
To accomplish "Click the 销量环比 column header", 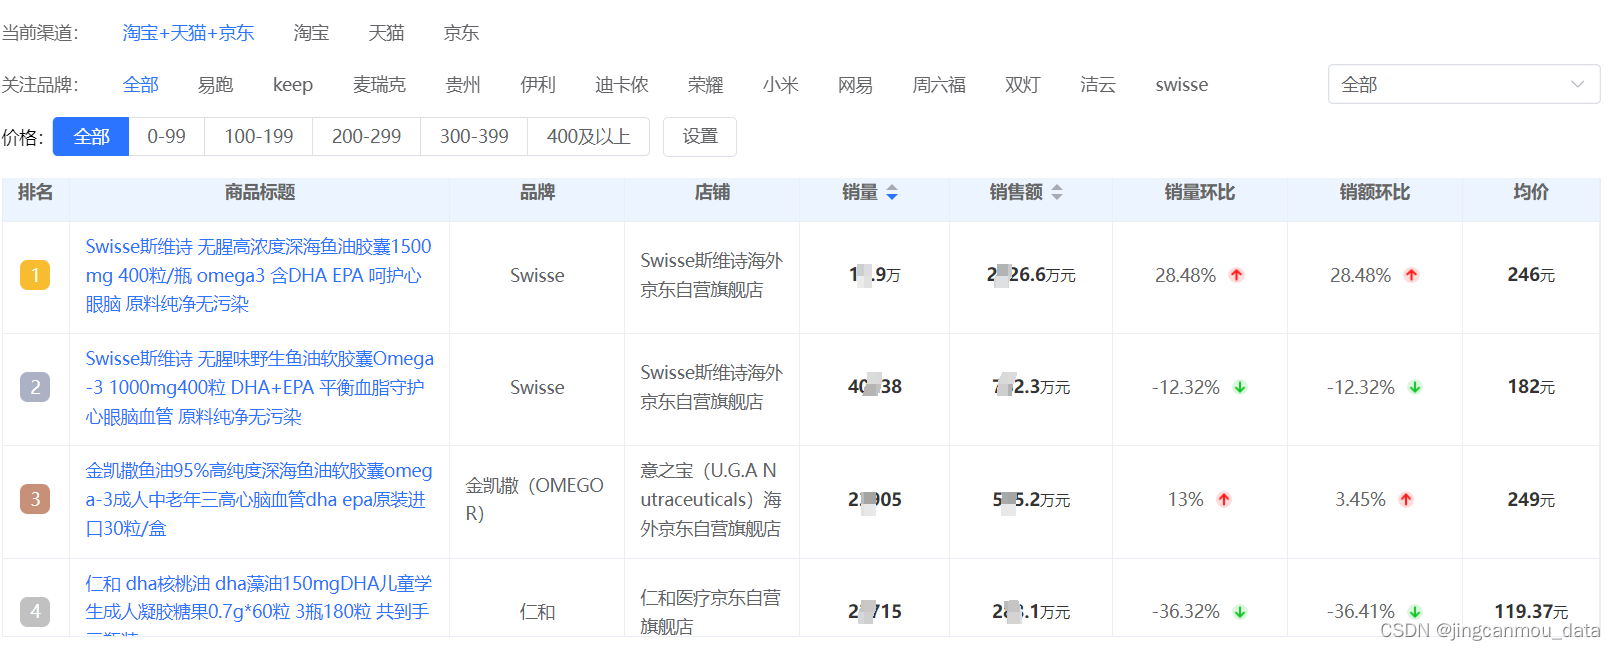I will point(1200,192).
